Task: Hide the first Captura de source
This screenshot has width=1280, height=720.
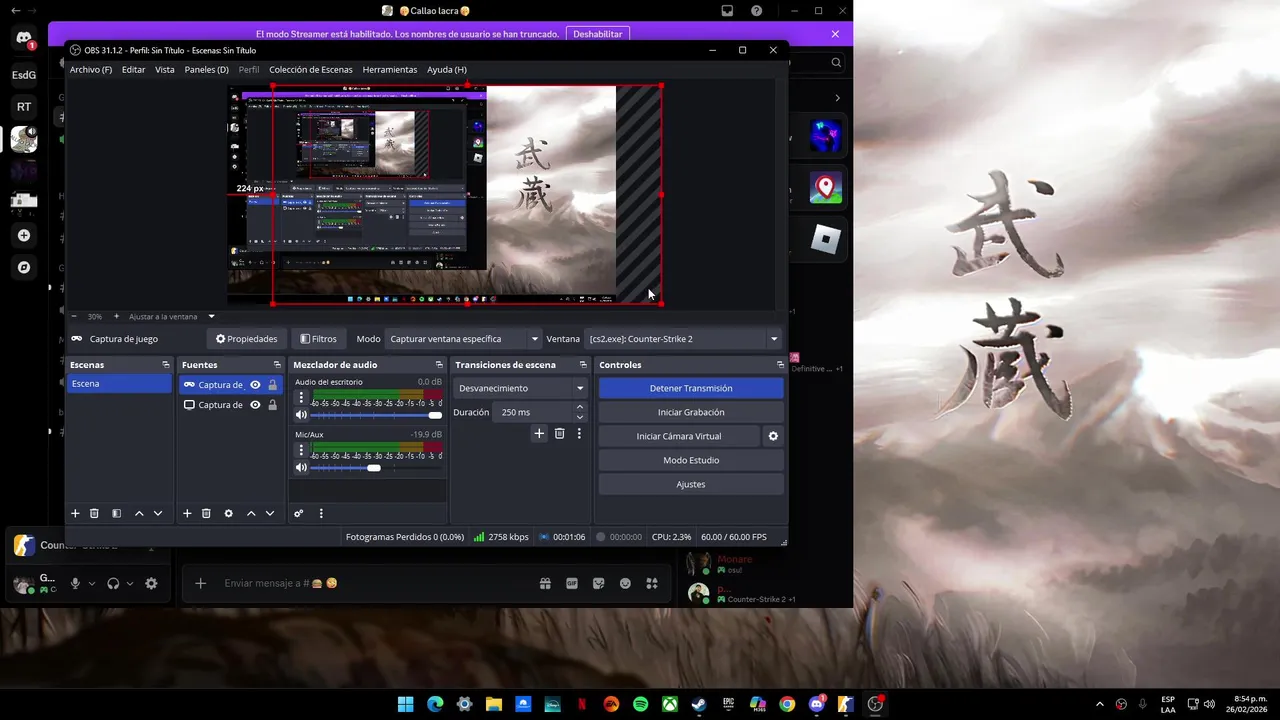Action: pos(255,385)
